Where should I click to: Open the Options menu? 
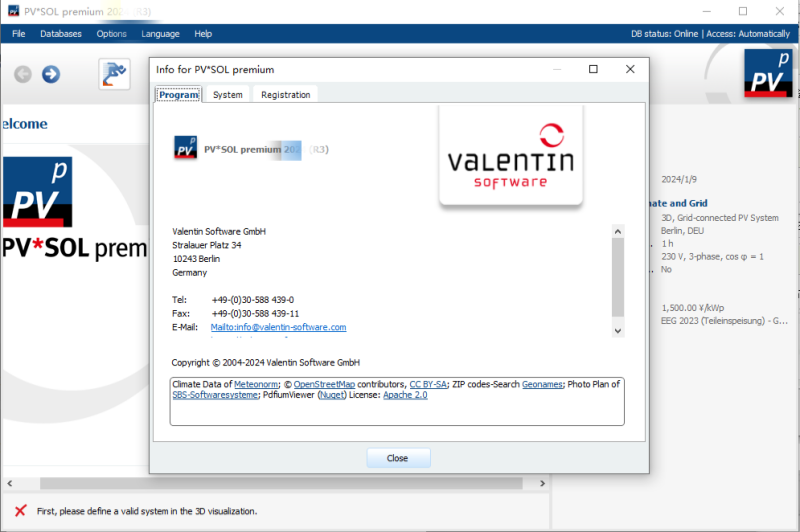click(112, 33)
